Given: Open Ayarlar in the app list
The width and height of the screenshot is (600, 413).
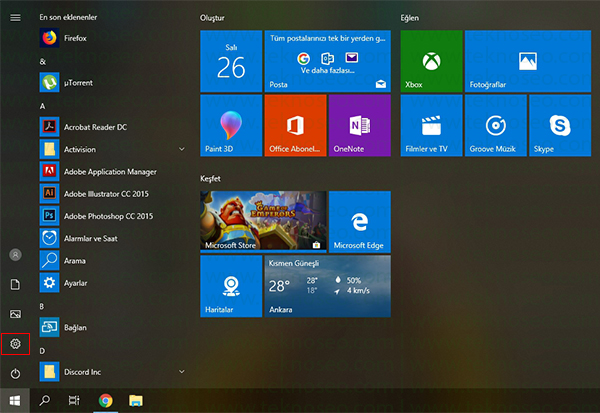Looking at the screenshot, I should coord(112,282).
